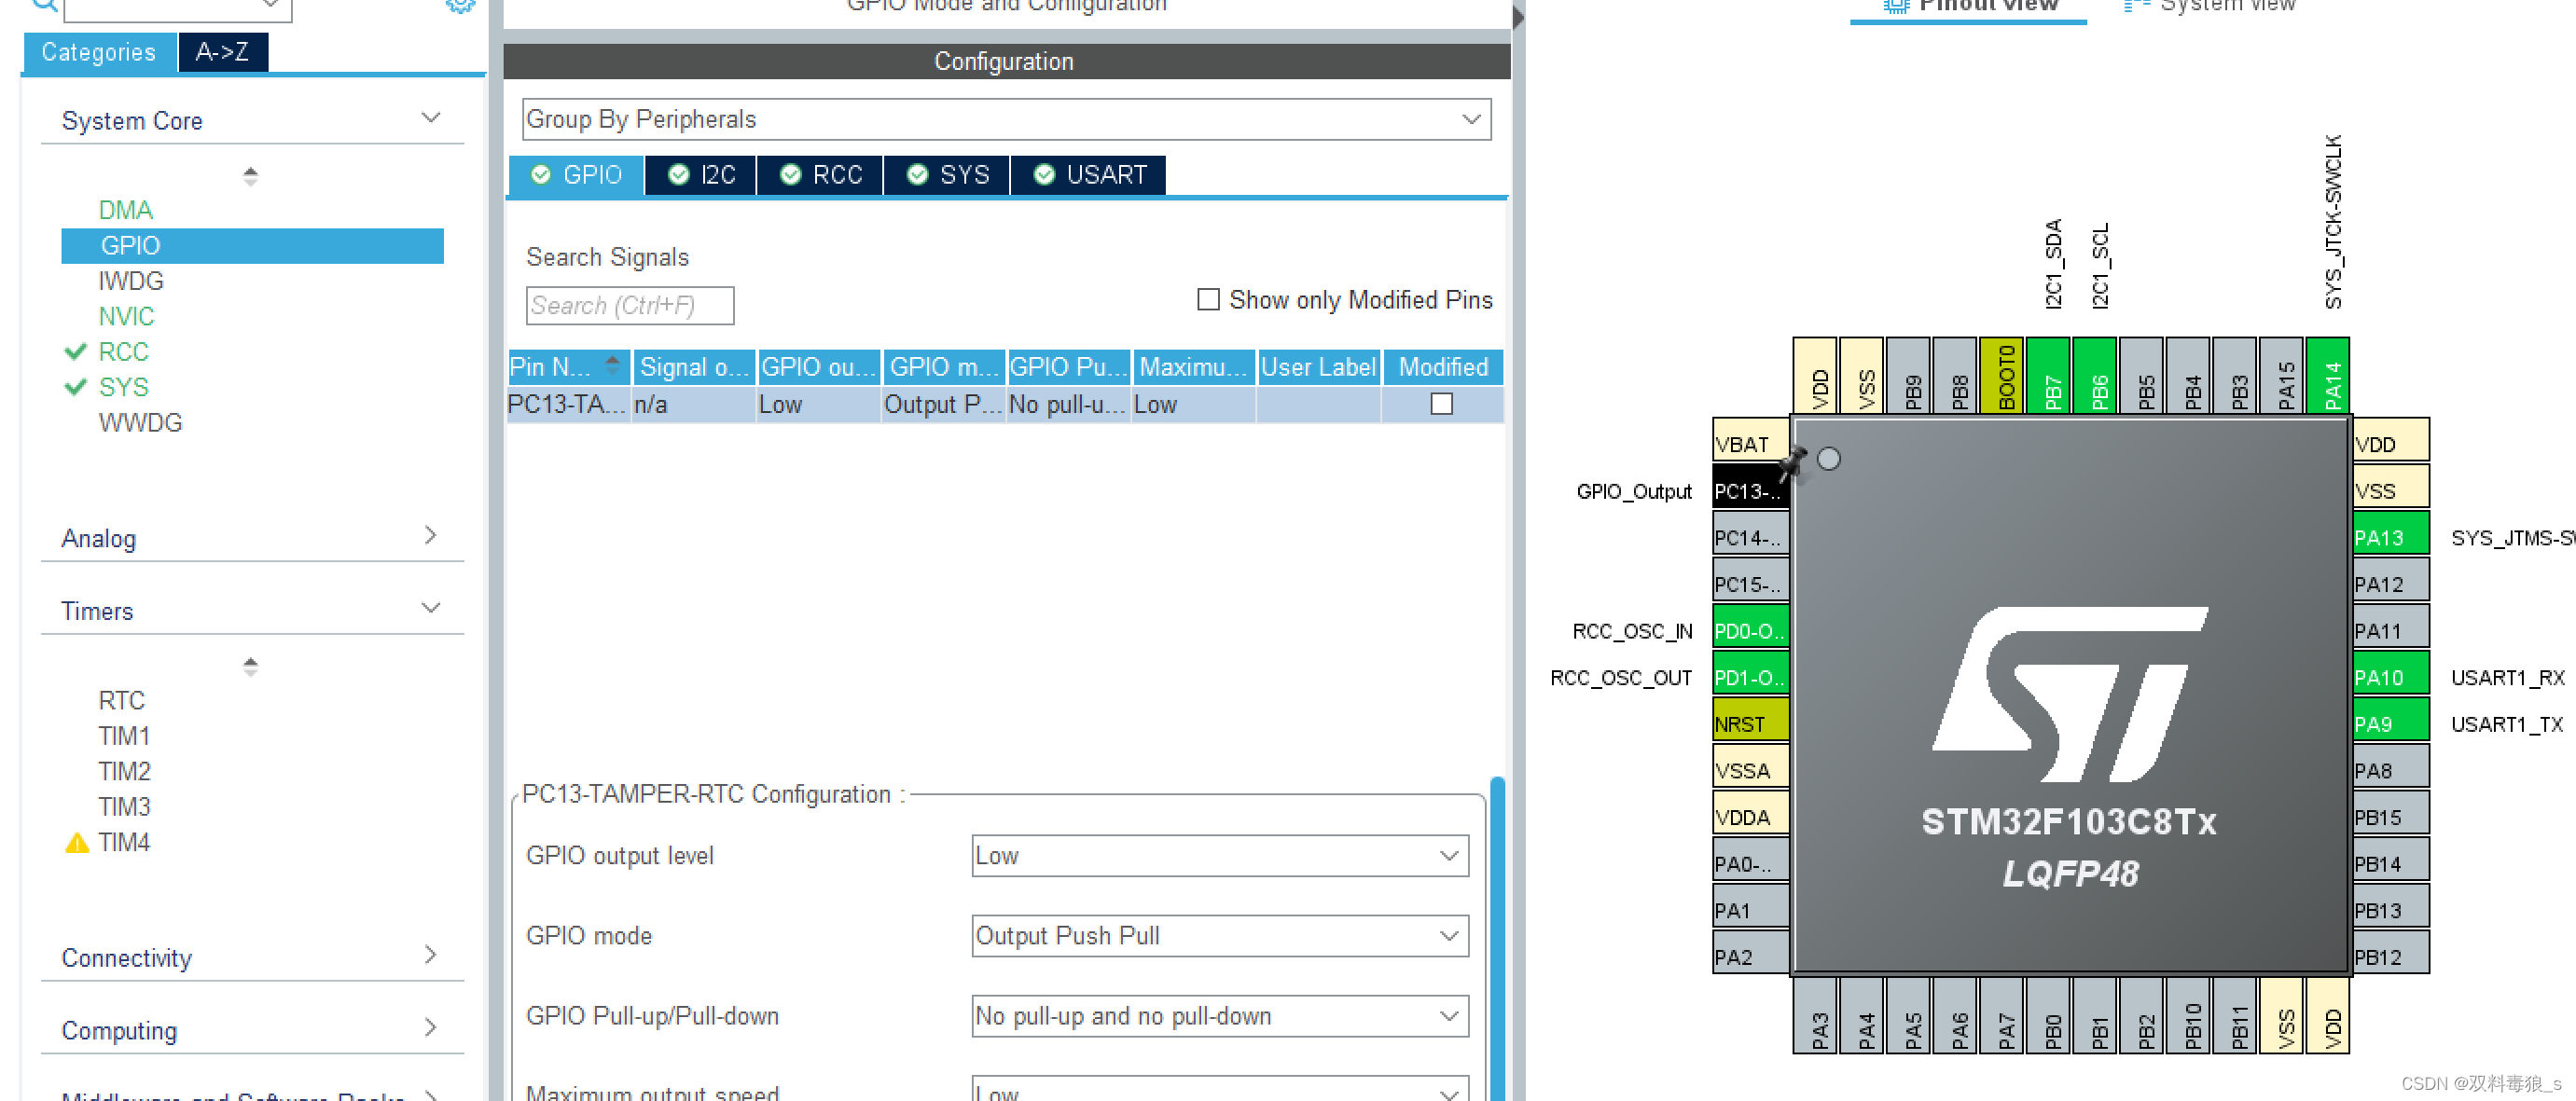Select IWDG in System Core list
This screenshot has width=2576, height=1101.
point(131,281)
